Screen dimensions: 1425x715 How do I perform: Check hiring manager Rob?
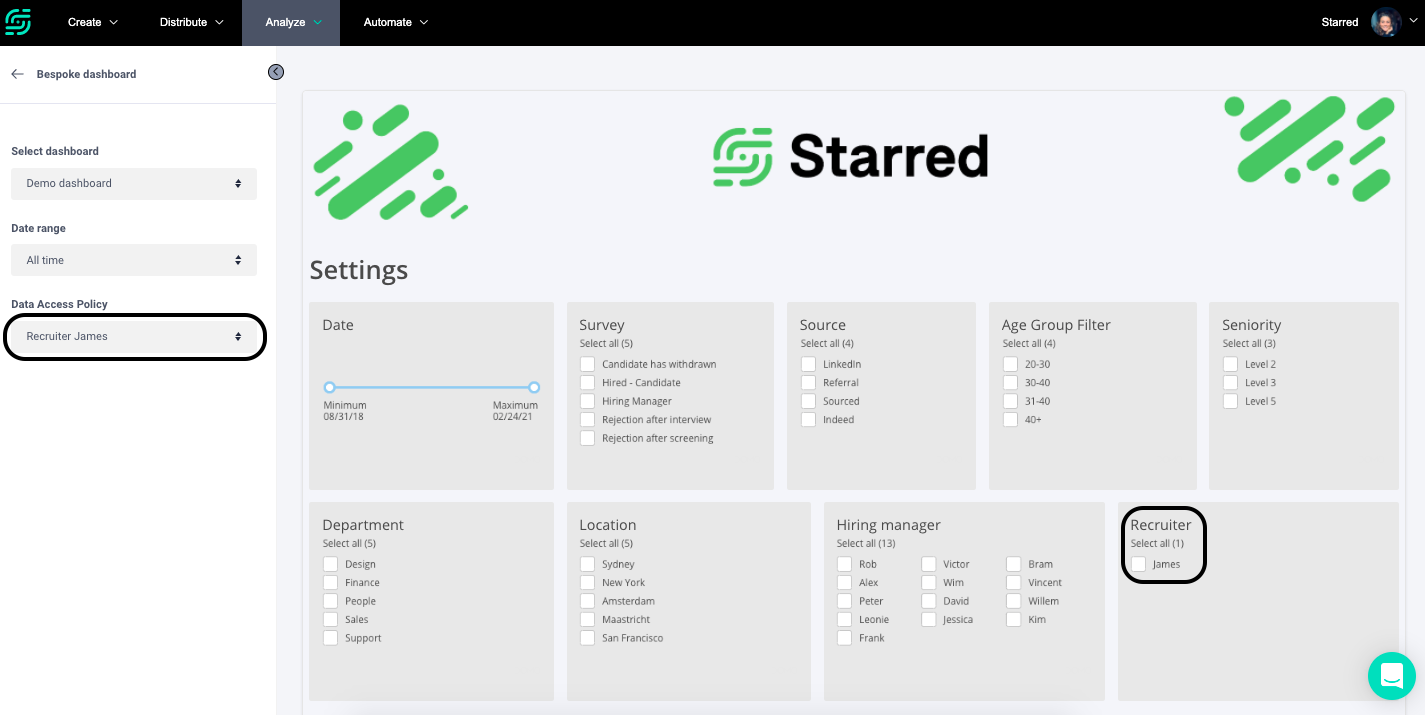click(x=845, y=564)
